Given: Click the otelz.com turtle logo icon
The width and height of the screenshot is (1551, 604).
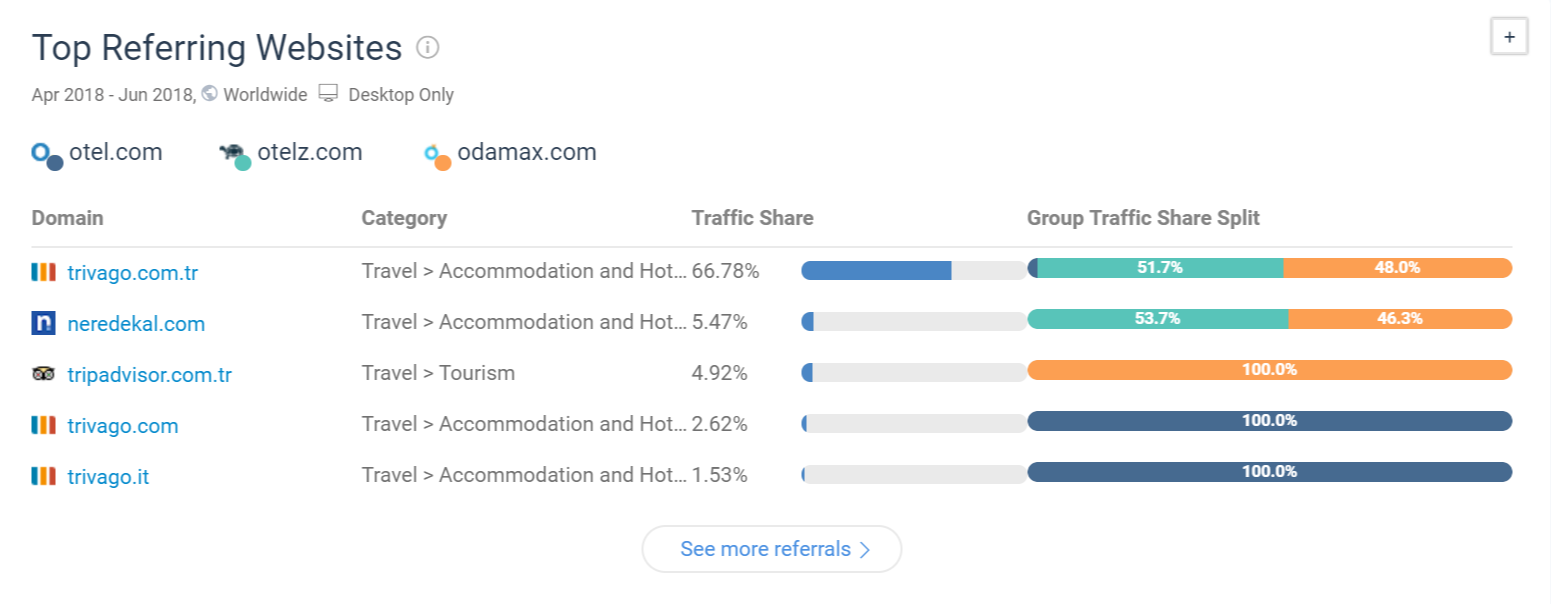Looking at the screenshot, I should (x=234, y=155).
